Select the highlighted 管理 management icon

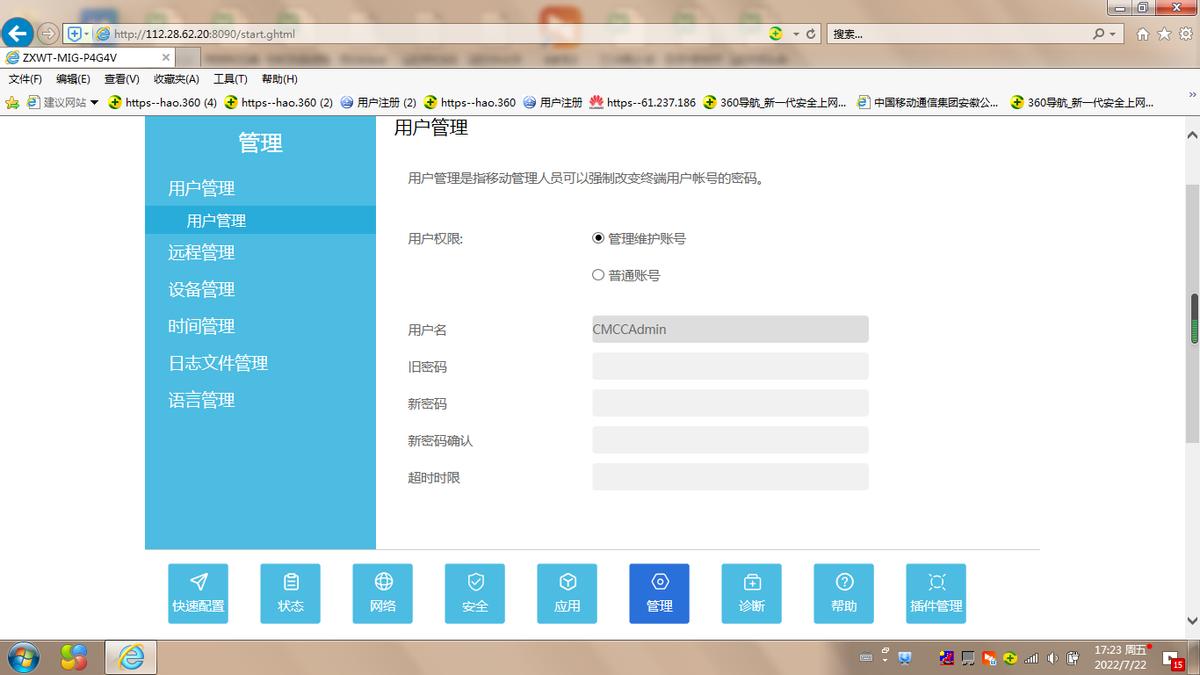659,592
